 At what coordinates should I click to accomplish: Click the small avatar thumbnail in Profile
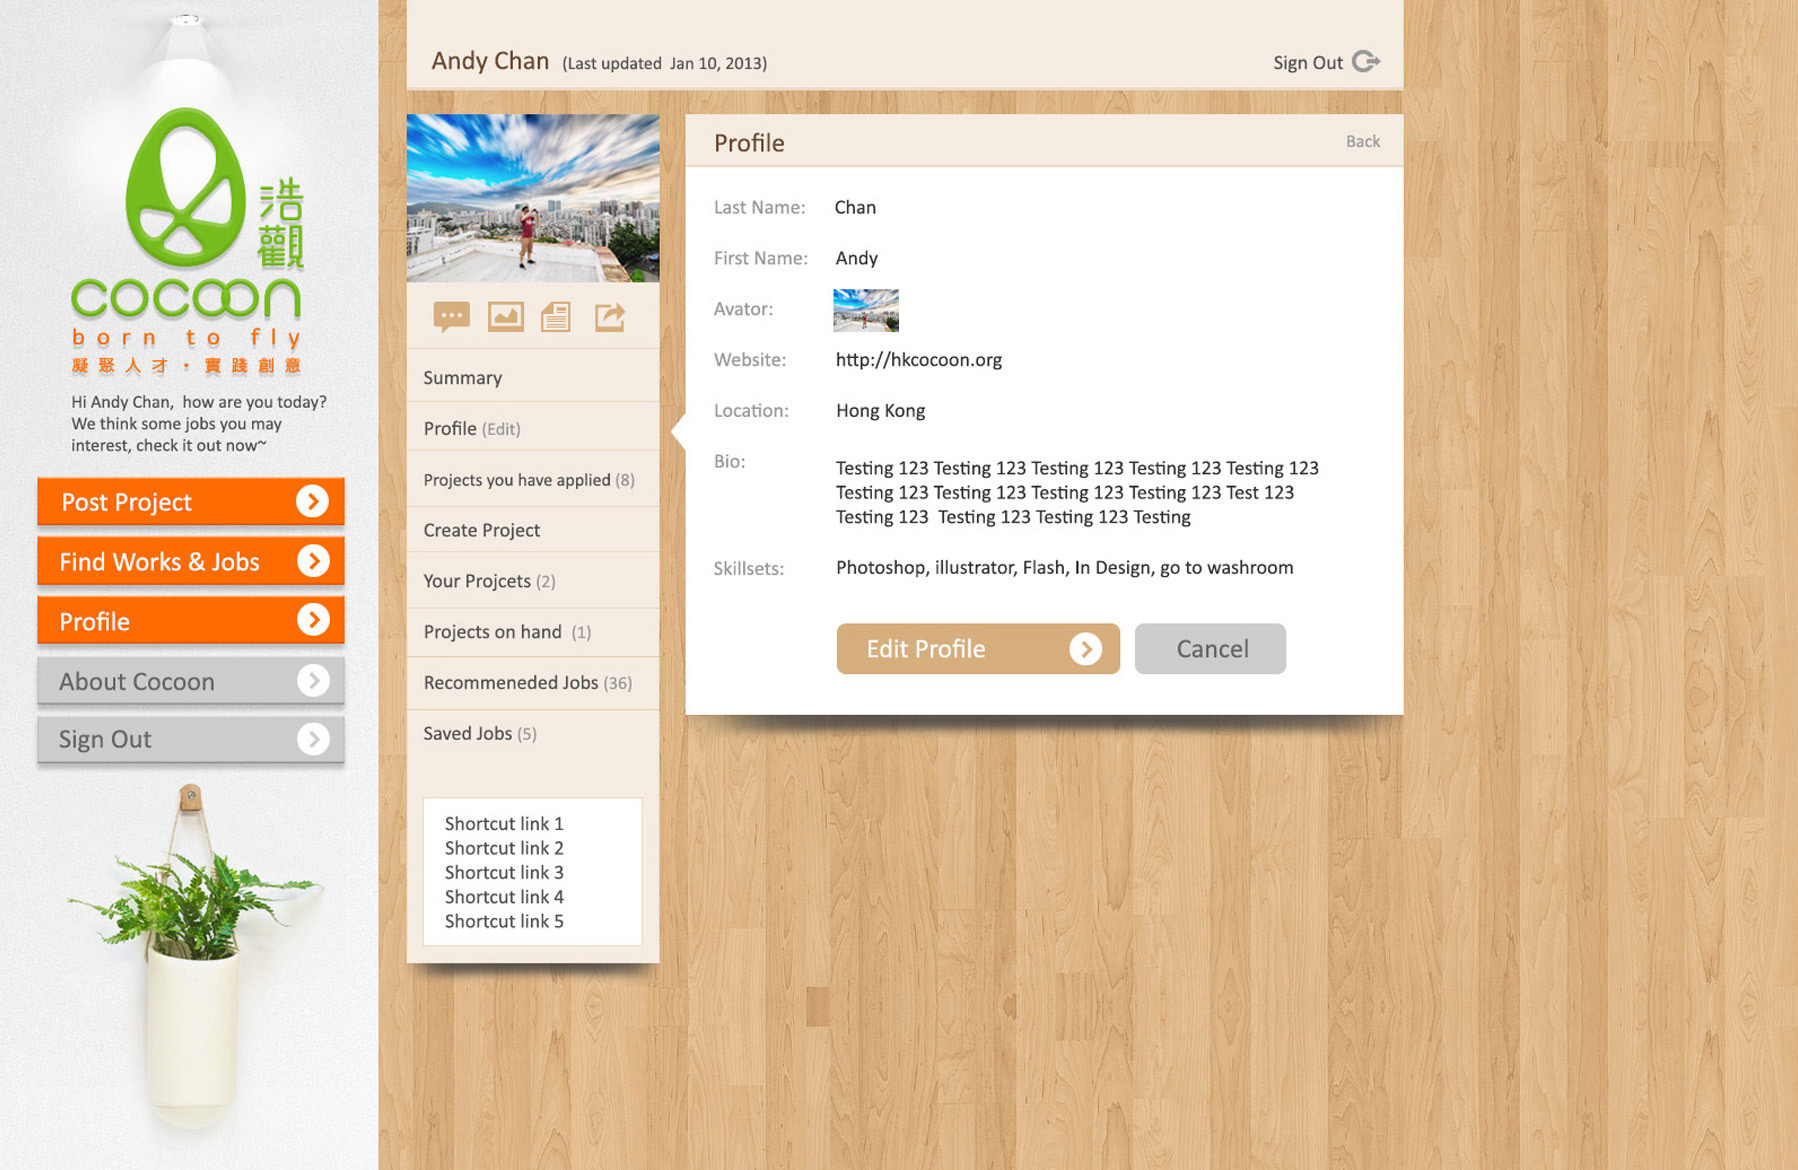point(866,310)
